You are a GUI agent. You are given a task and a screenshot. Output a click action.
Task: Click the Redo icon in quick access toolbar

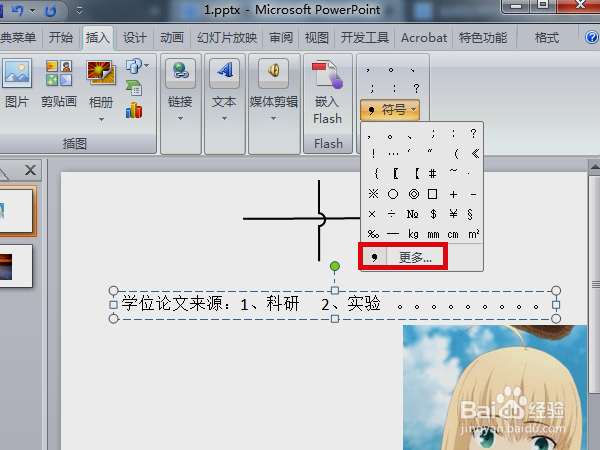coord(50,10)
